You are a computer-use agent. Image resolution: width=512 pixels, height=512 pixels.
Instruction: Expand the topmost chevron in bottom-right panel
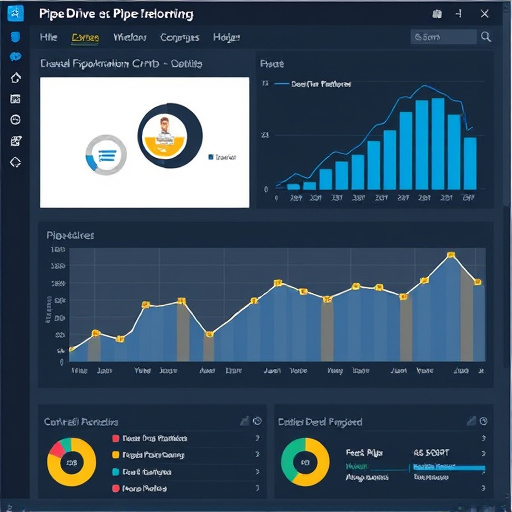click(483, 438)
